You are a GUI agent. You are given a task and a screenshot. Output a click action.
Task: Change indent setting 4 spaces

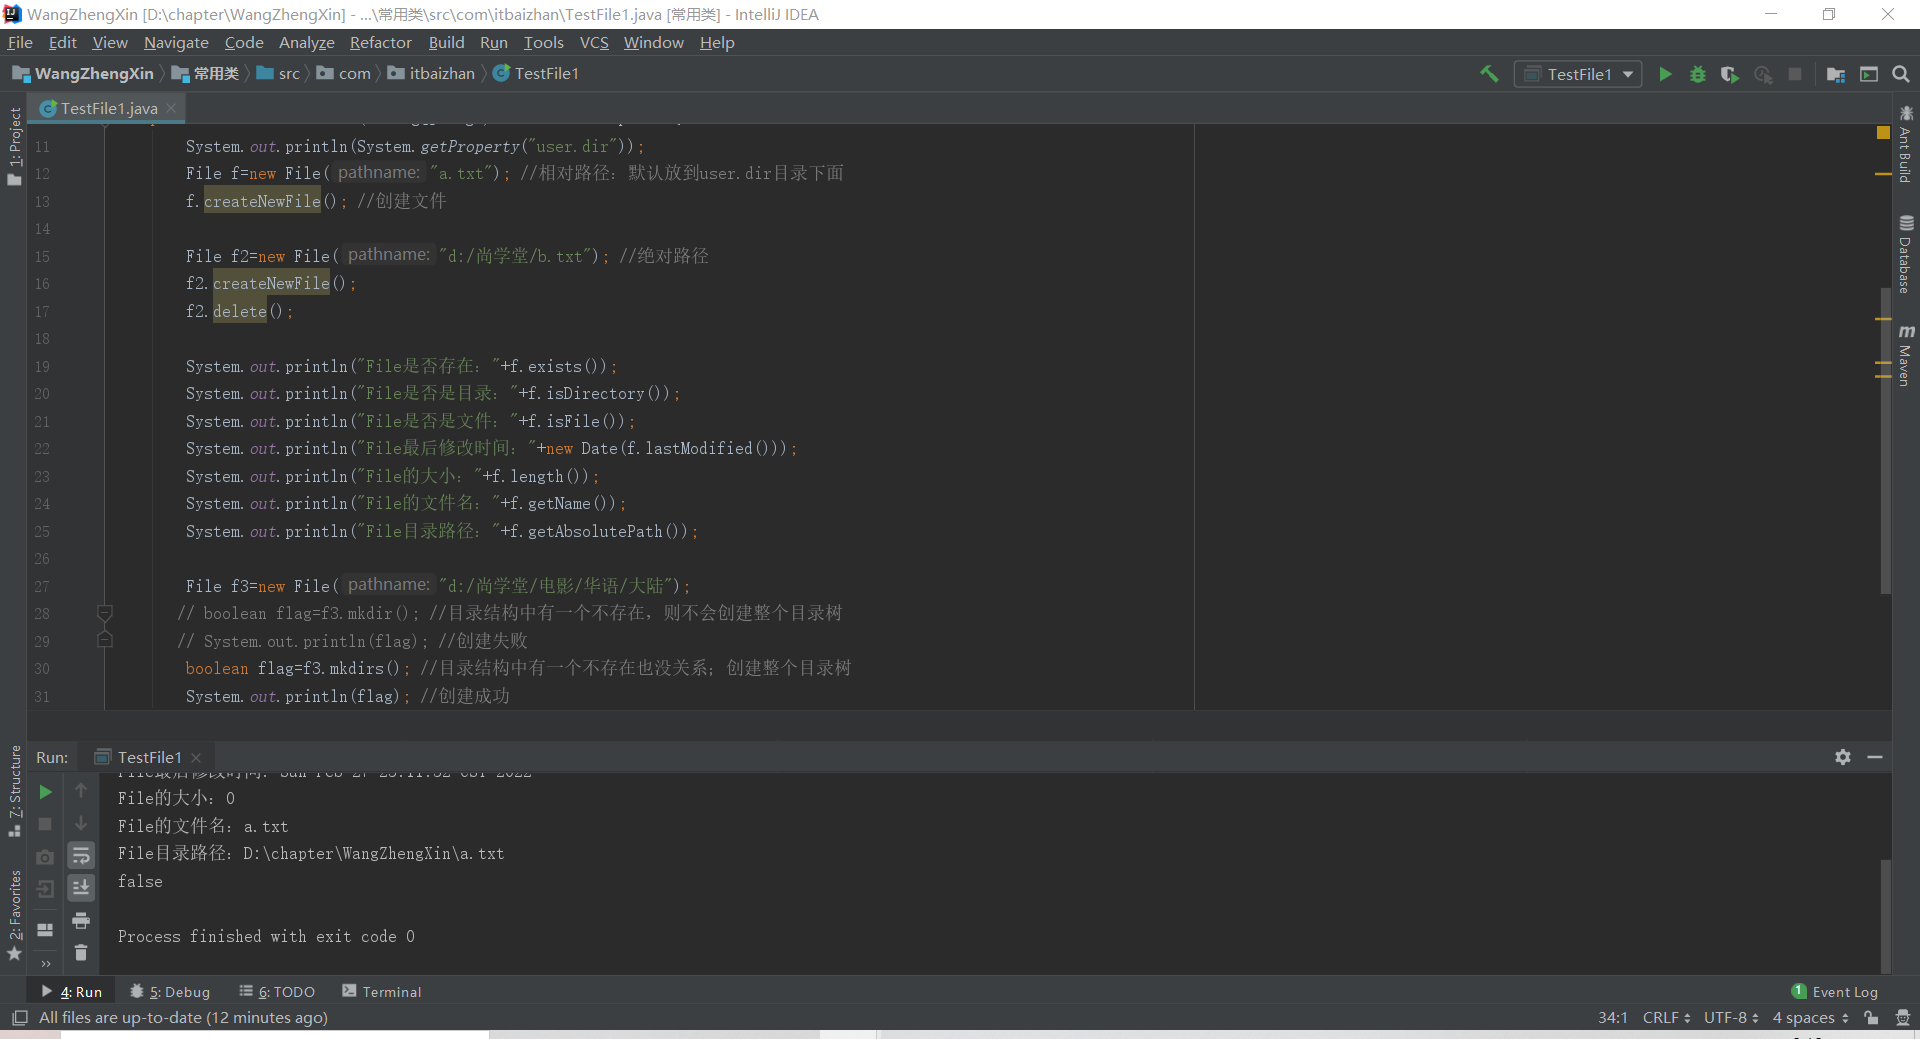click(1811, 1018)
